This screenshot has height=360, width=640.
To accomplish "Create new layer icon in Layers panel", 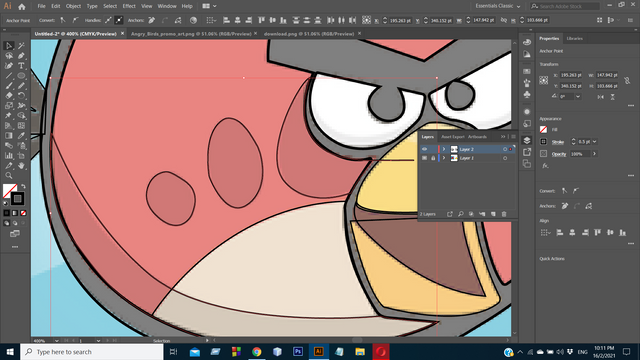I will coord(493,214).
